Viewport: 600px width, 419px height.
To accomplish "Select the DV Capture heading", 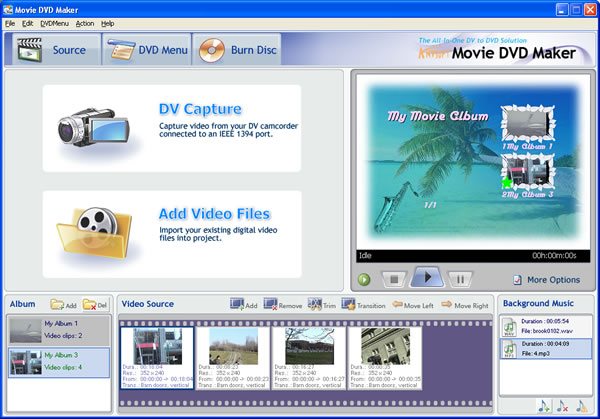I will pos(200,109).
